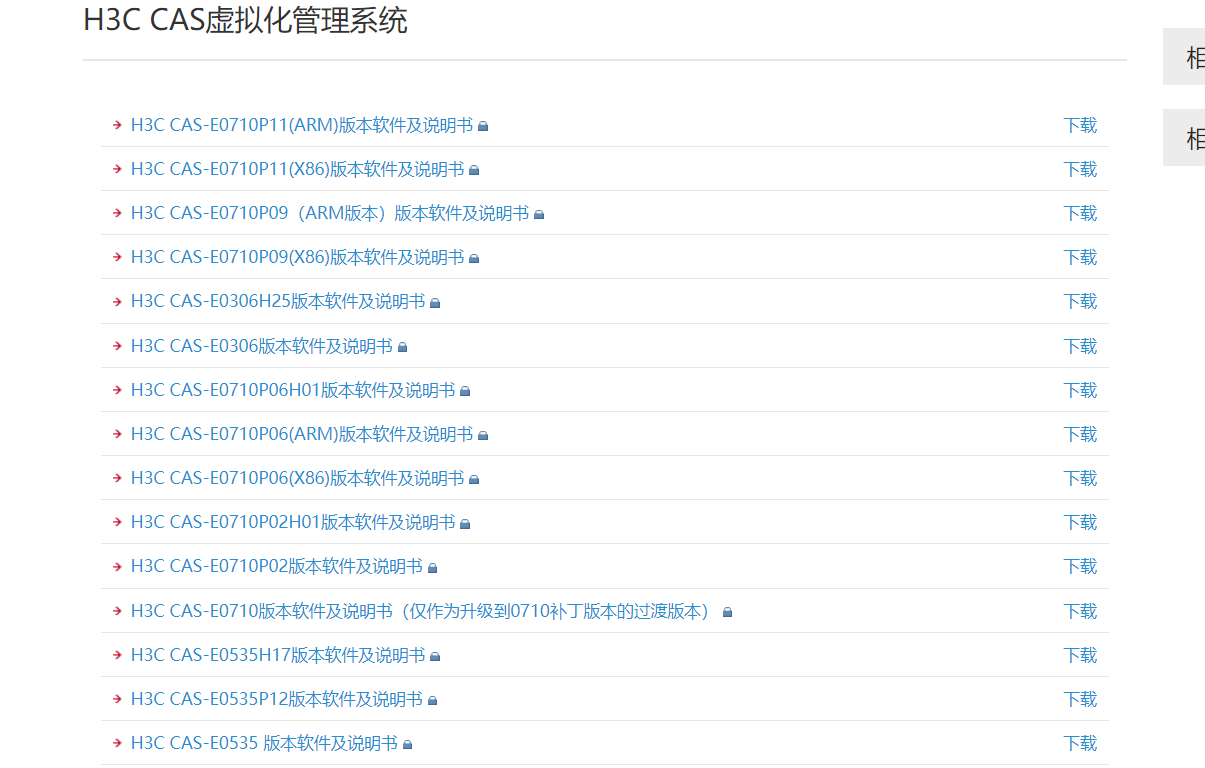Click red arrow bullet before E0710P06(ARM) entry
This screenshot has height=768, width=1205.
click(117, 434)
